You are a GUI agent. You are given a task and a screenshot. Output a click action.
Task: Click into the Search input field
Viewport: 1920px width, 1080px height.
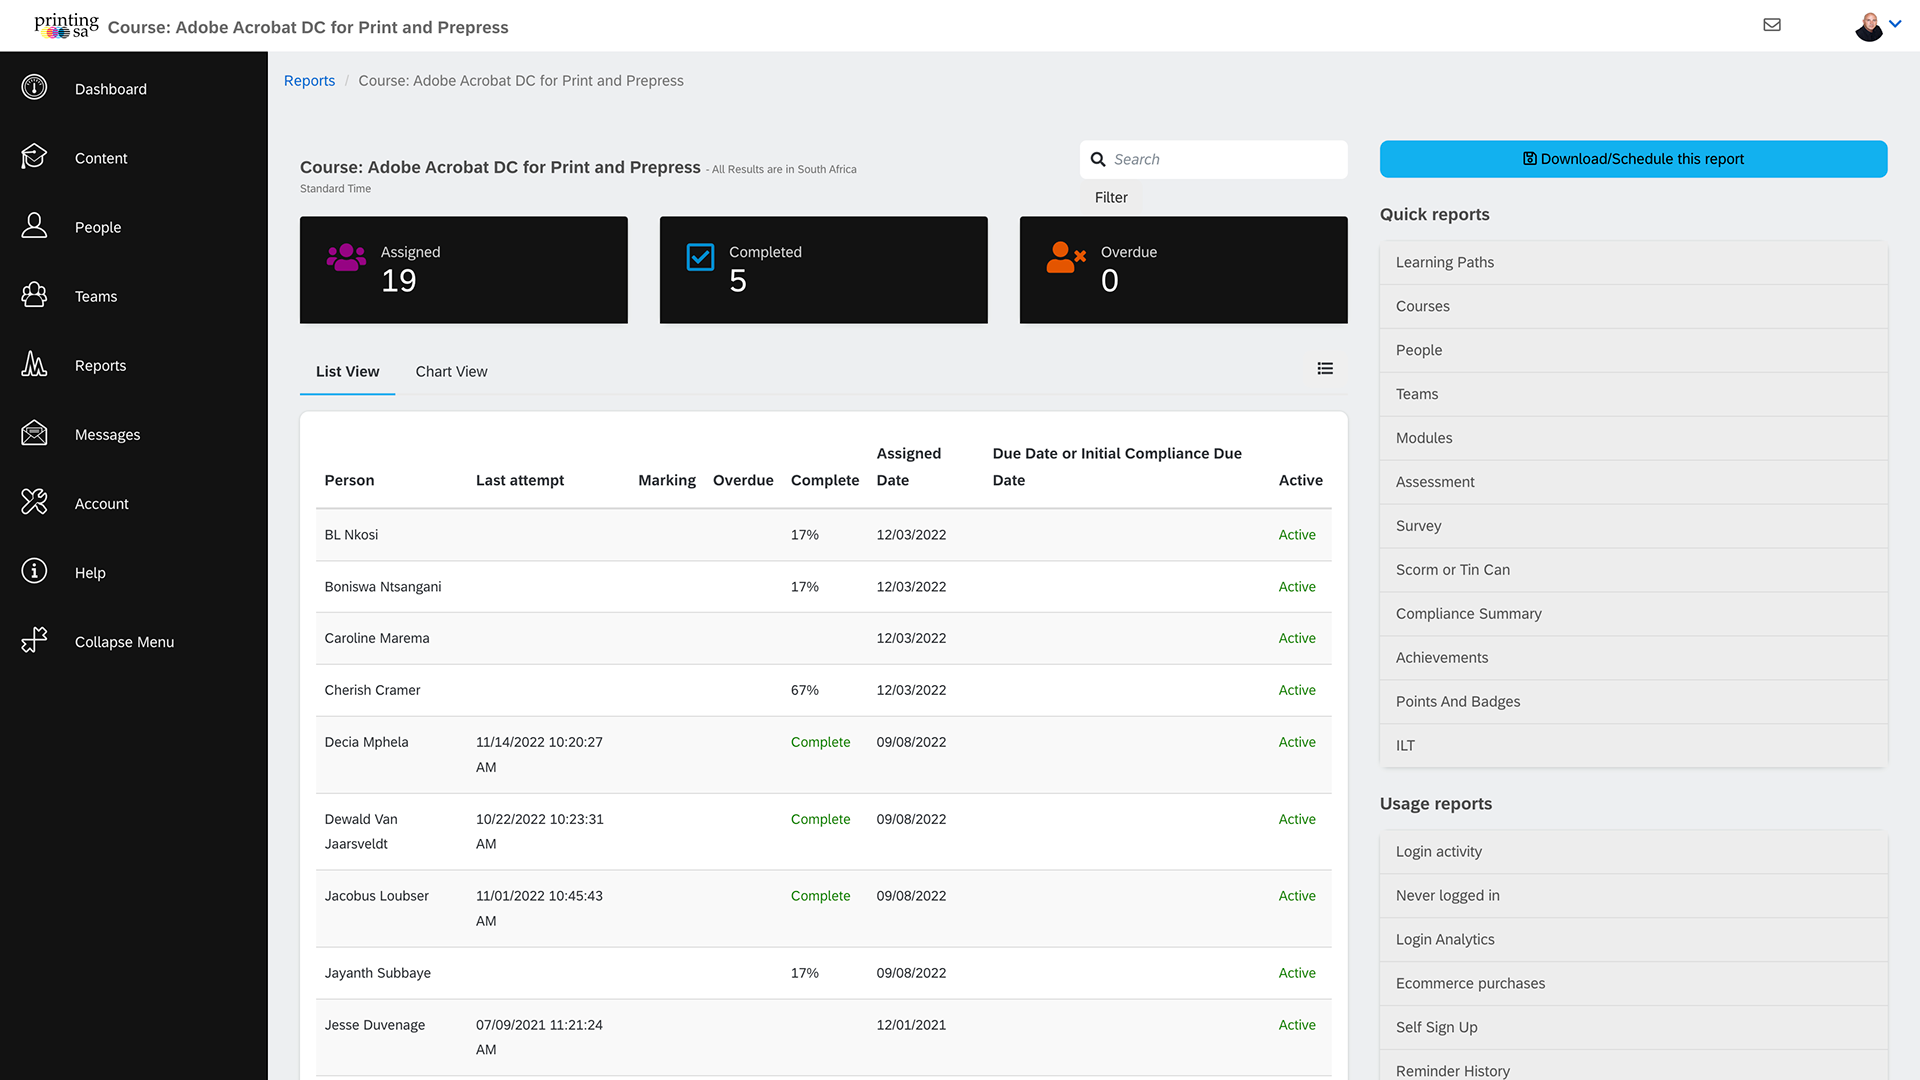(x=1213, y=159)
